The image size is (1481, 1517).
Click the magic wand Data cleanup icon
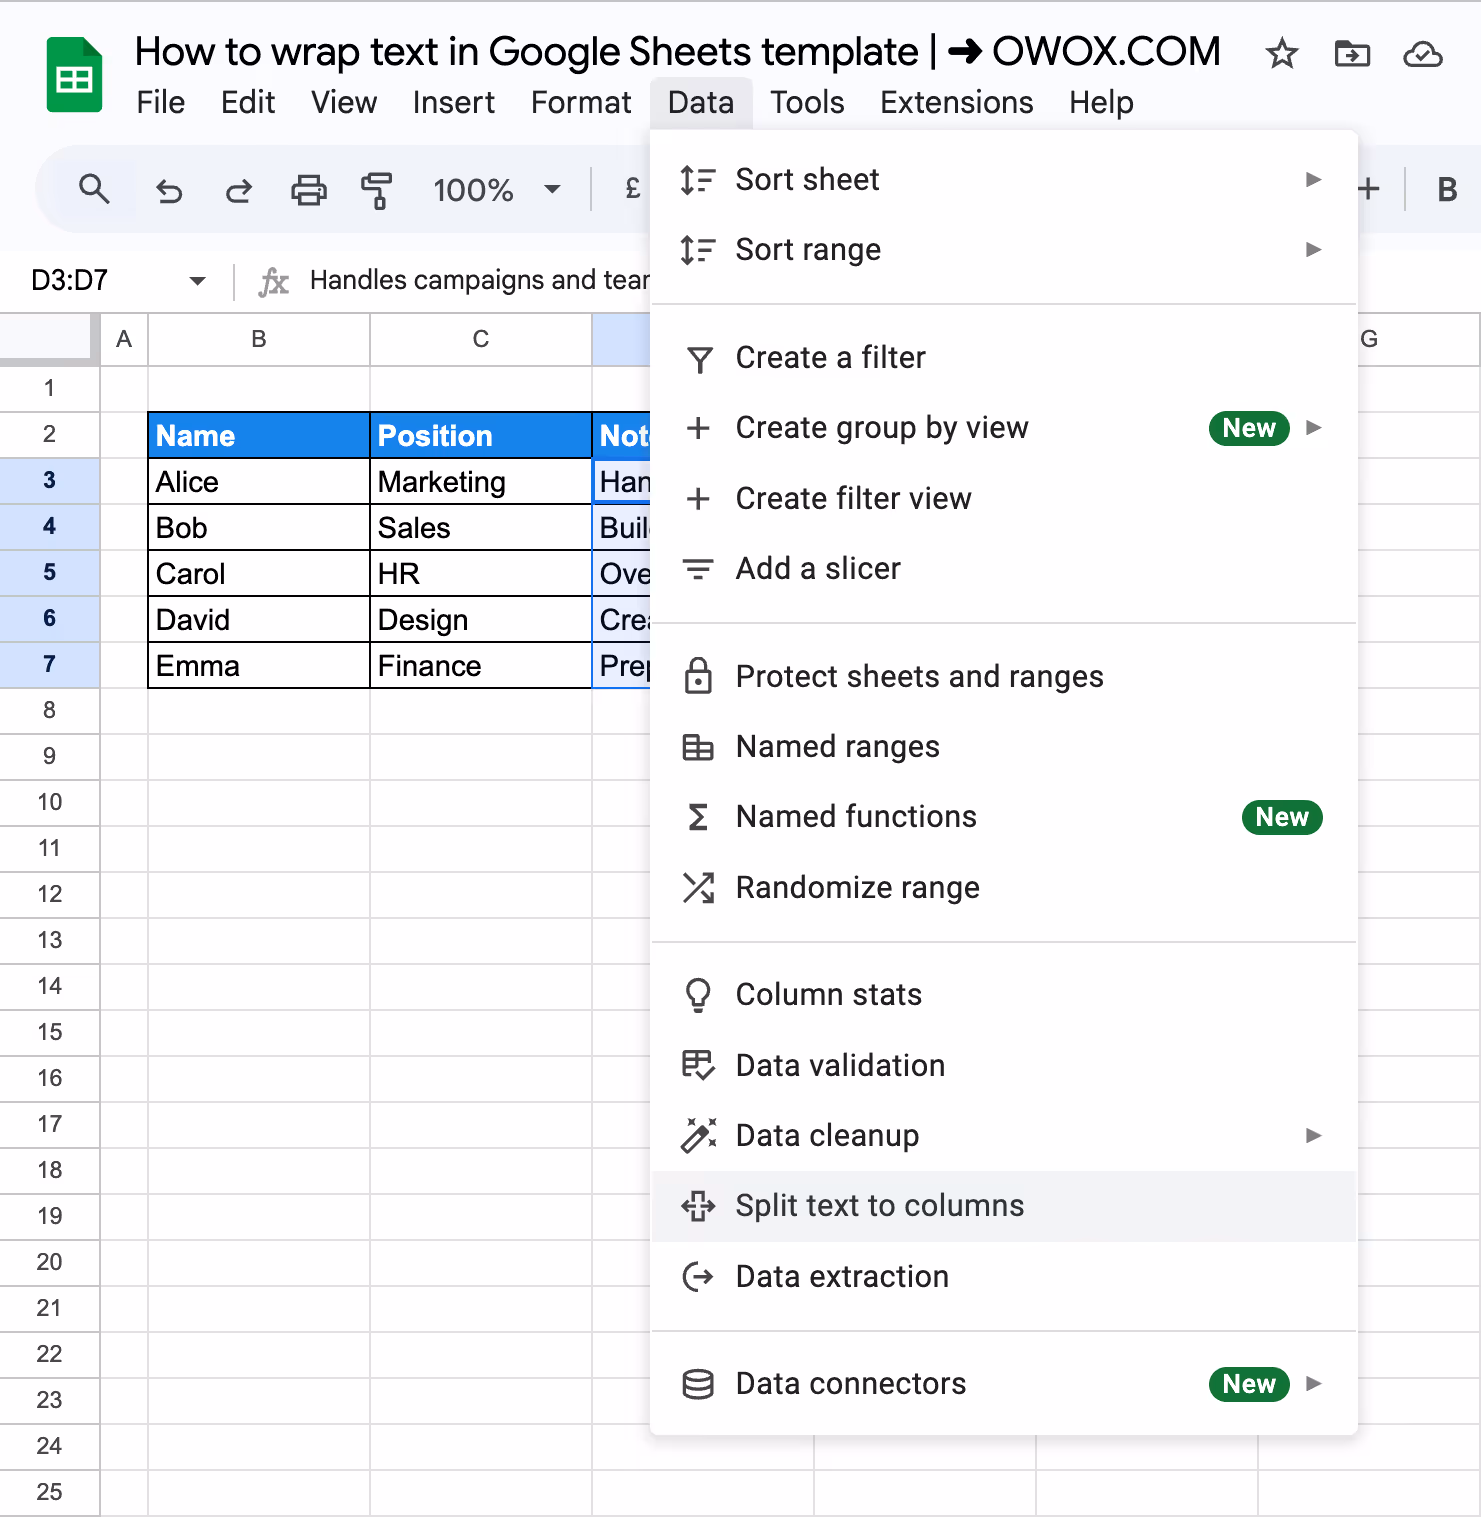coord(698,1135)
